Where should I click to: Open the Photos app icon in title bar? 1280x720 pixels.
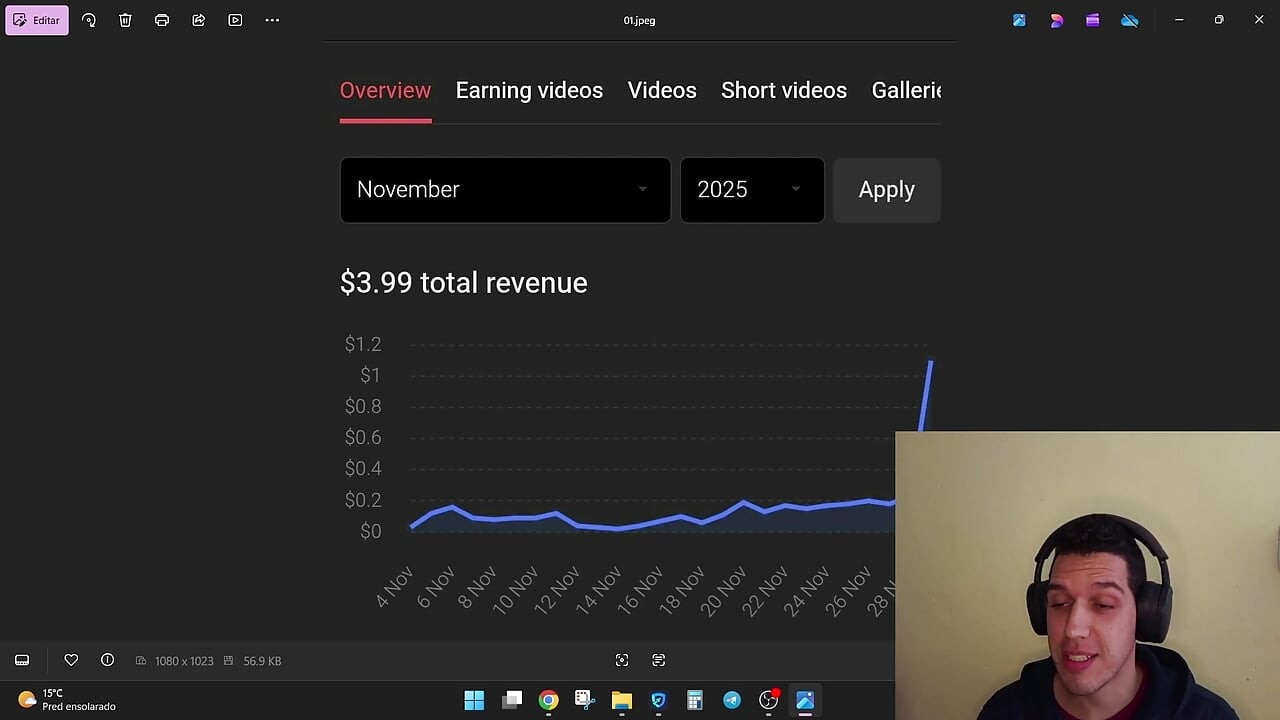(x=1019, y=20)
